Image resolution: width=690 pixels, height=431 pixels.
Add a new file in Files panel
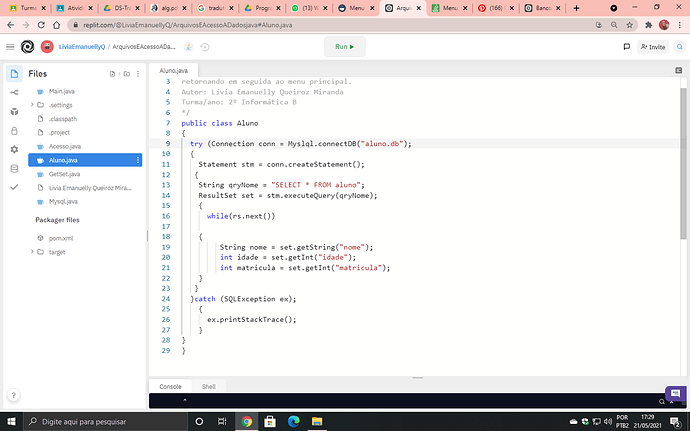(112, 74)
